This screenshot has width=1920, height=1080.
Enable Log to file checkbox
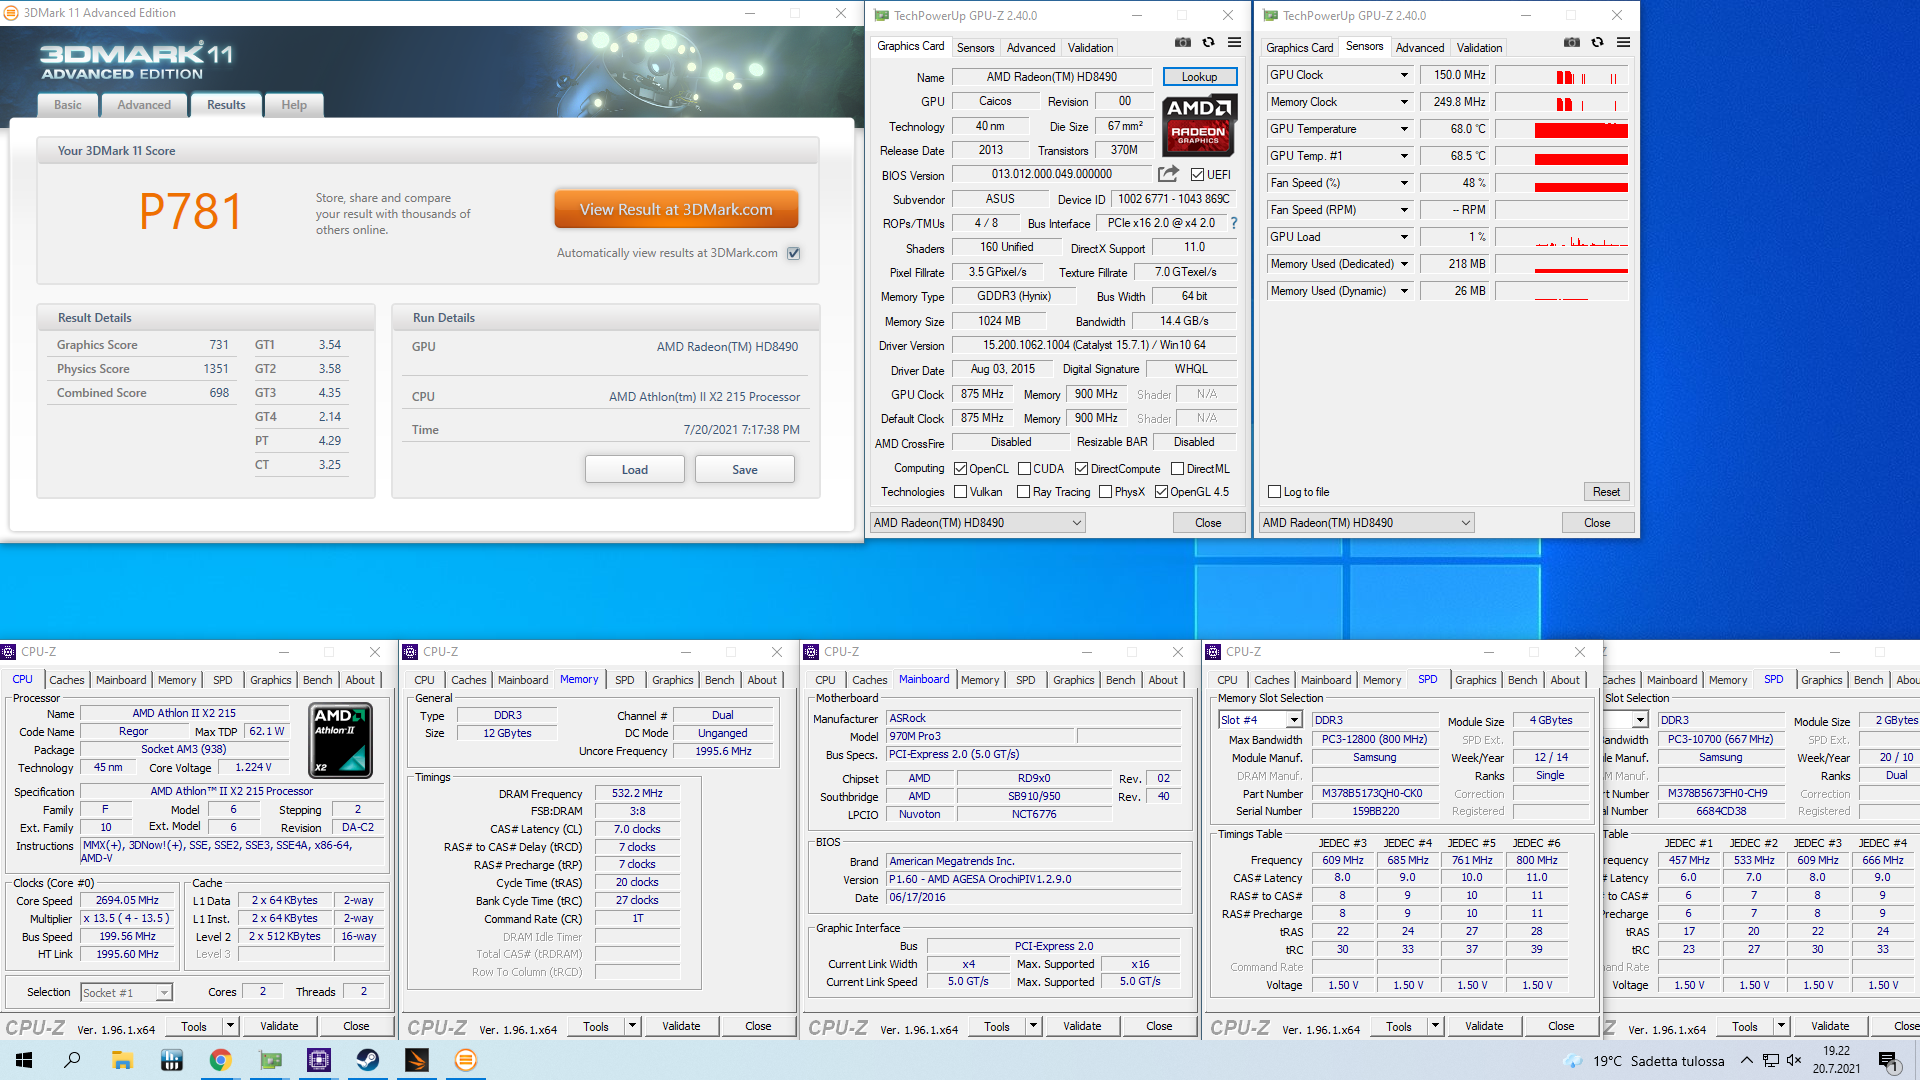(x=1274, y=492)
